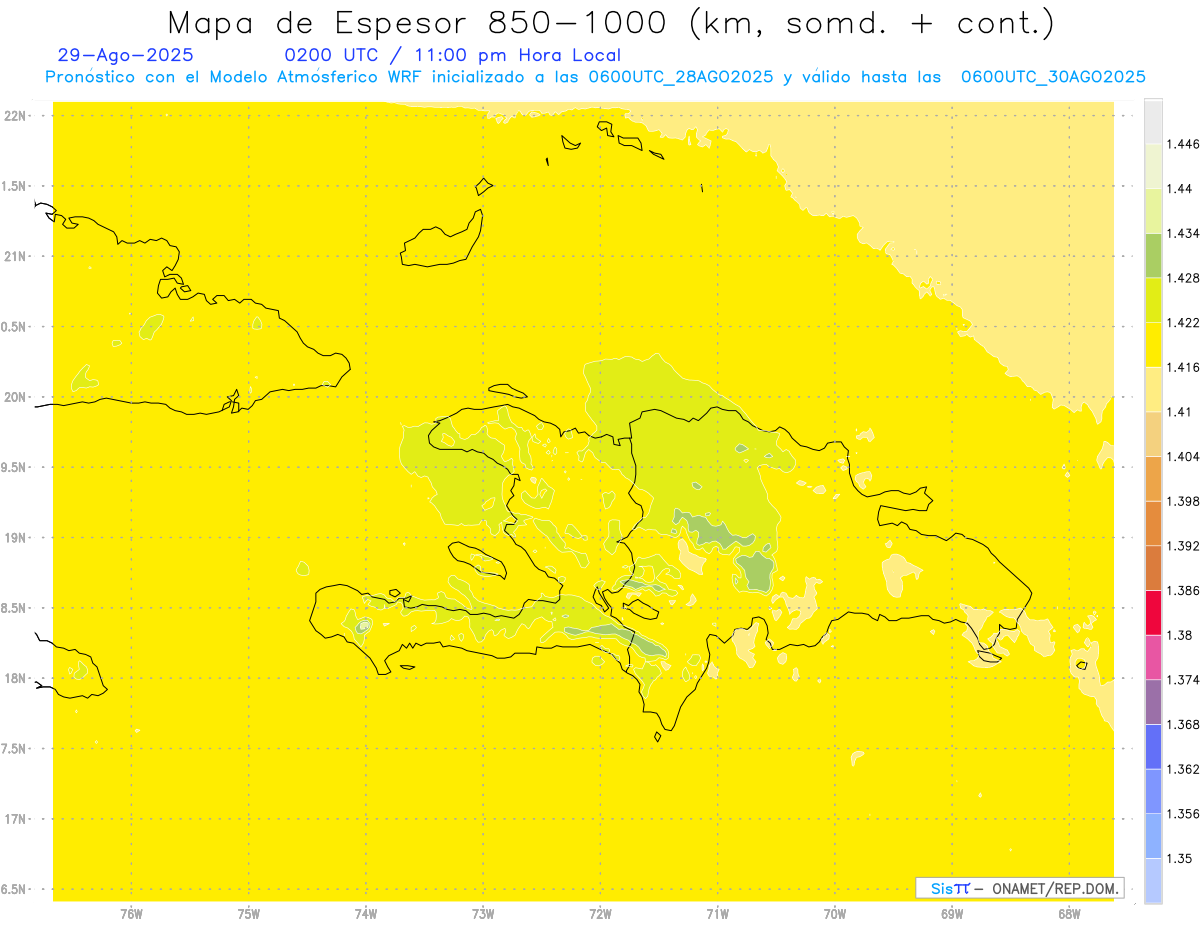Click the colorbar value 1.356
Screen dimensions: 1200x927
[x=1183, y=813]
